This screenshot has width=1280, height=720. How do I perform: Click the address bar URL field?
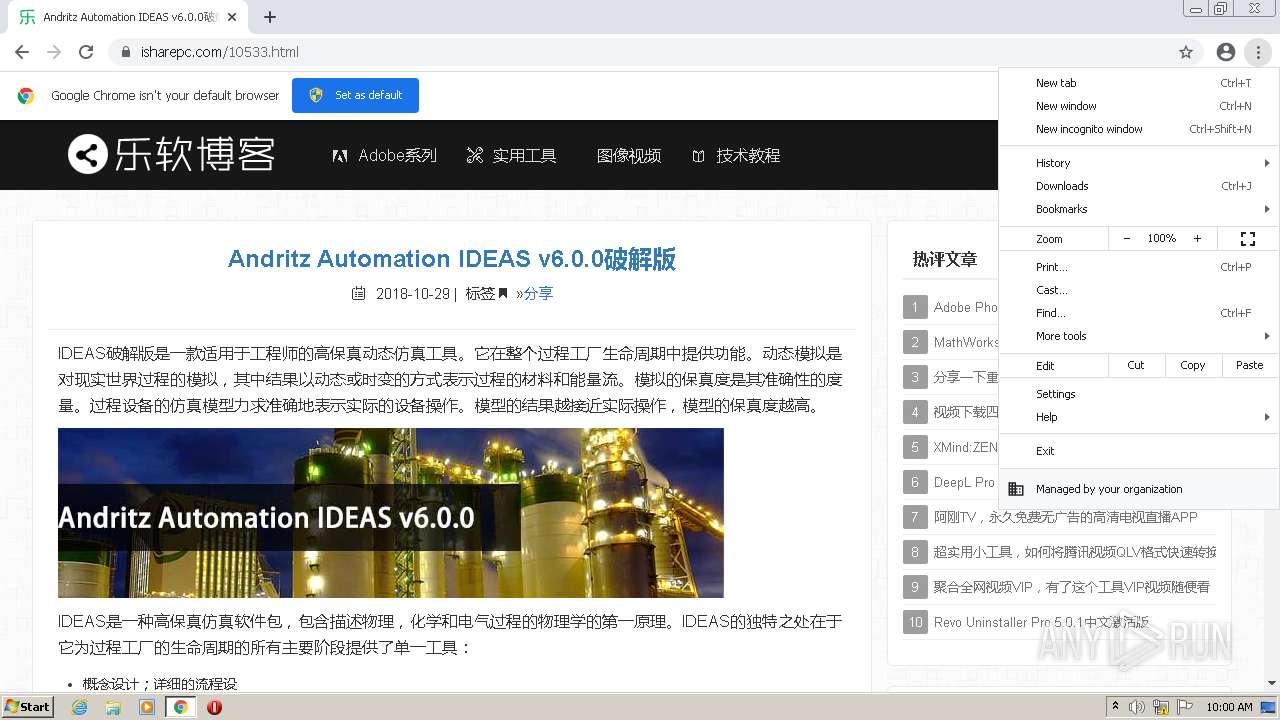click(640, 52)
